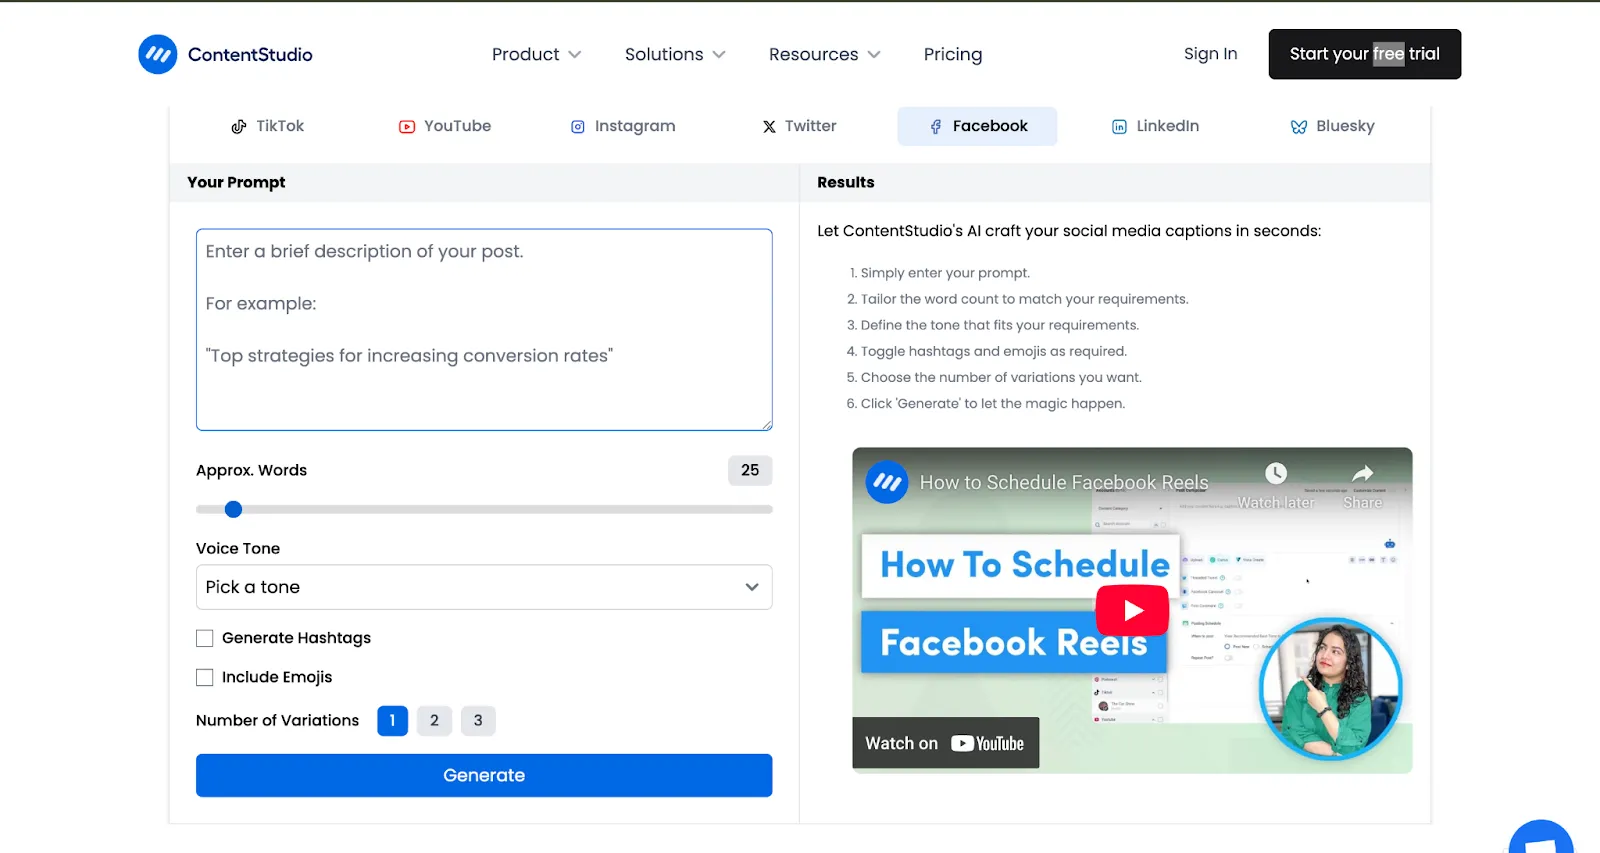
Task: Click the Bluesky butterfly icon
Action: click(x=1299, y=127)
